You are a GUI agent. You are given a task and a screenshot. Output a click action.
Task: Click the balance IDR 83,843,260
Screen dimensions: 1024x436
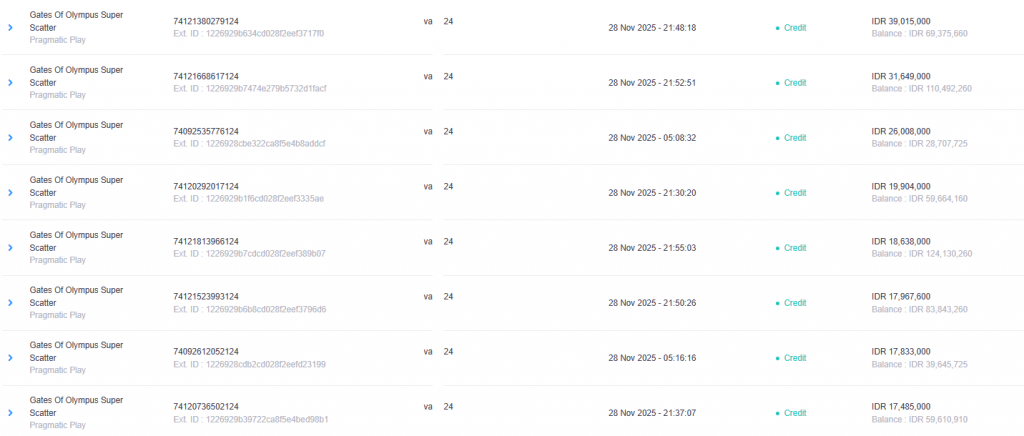click(919, 309)
